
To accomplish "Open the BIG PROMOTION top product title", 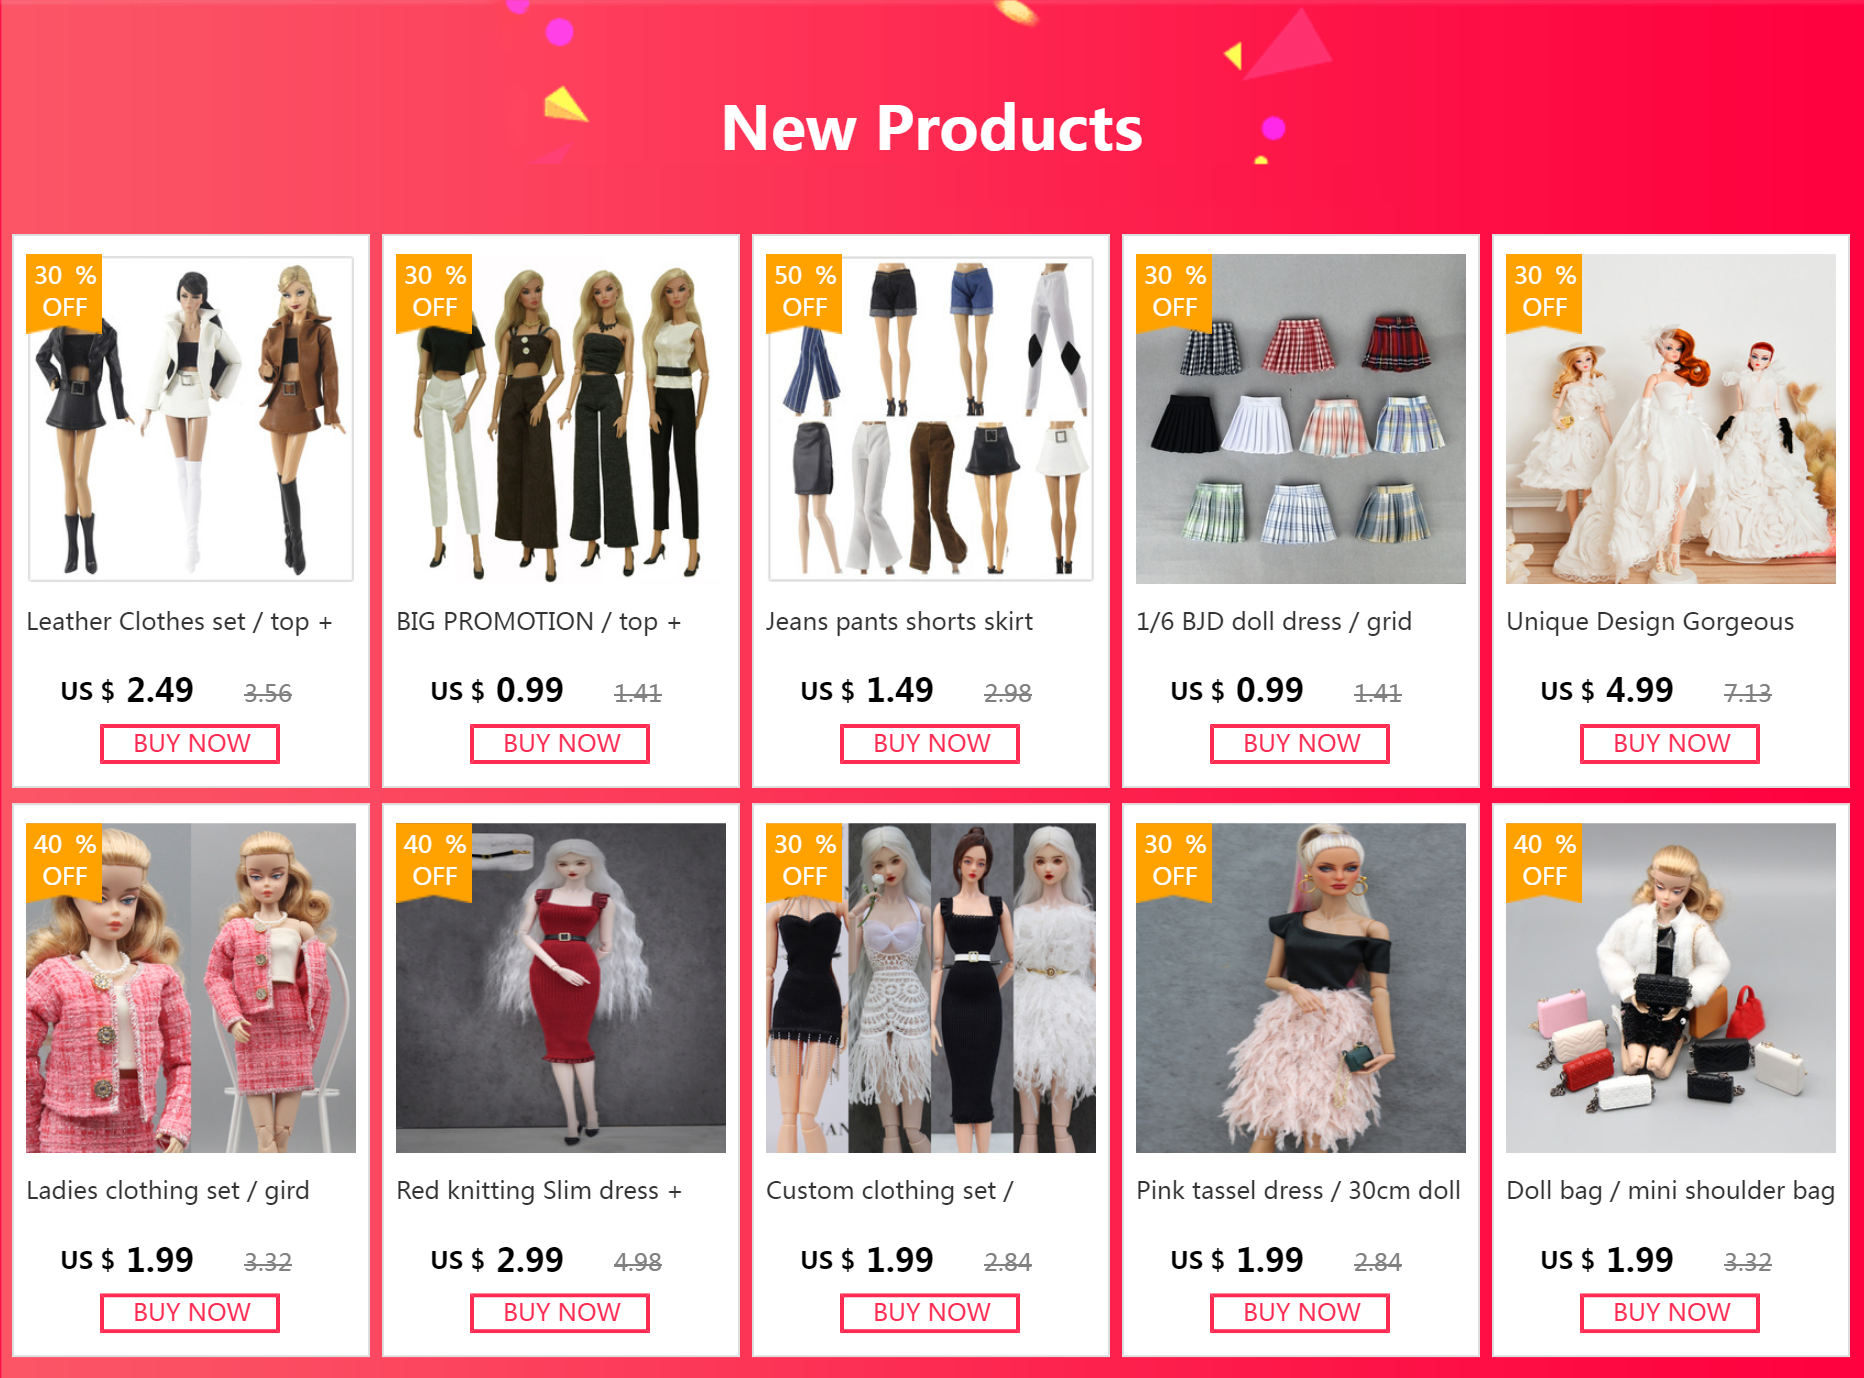I will click(538, 622).
